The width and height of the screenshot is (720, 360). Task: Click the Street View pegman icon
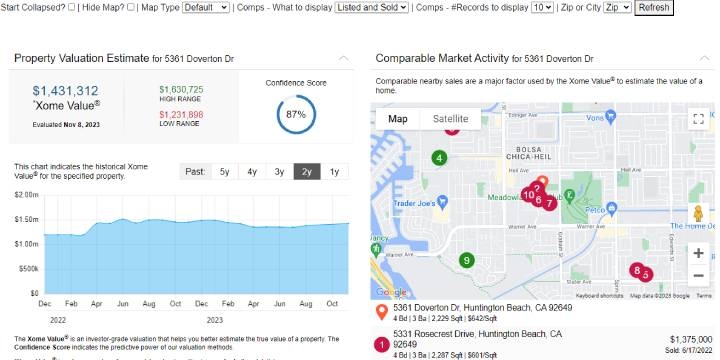[698, 214]
